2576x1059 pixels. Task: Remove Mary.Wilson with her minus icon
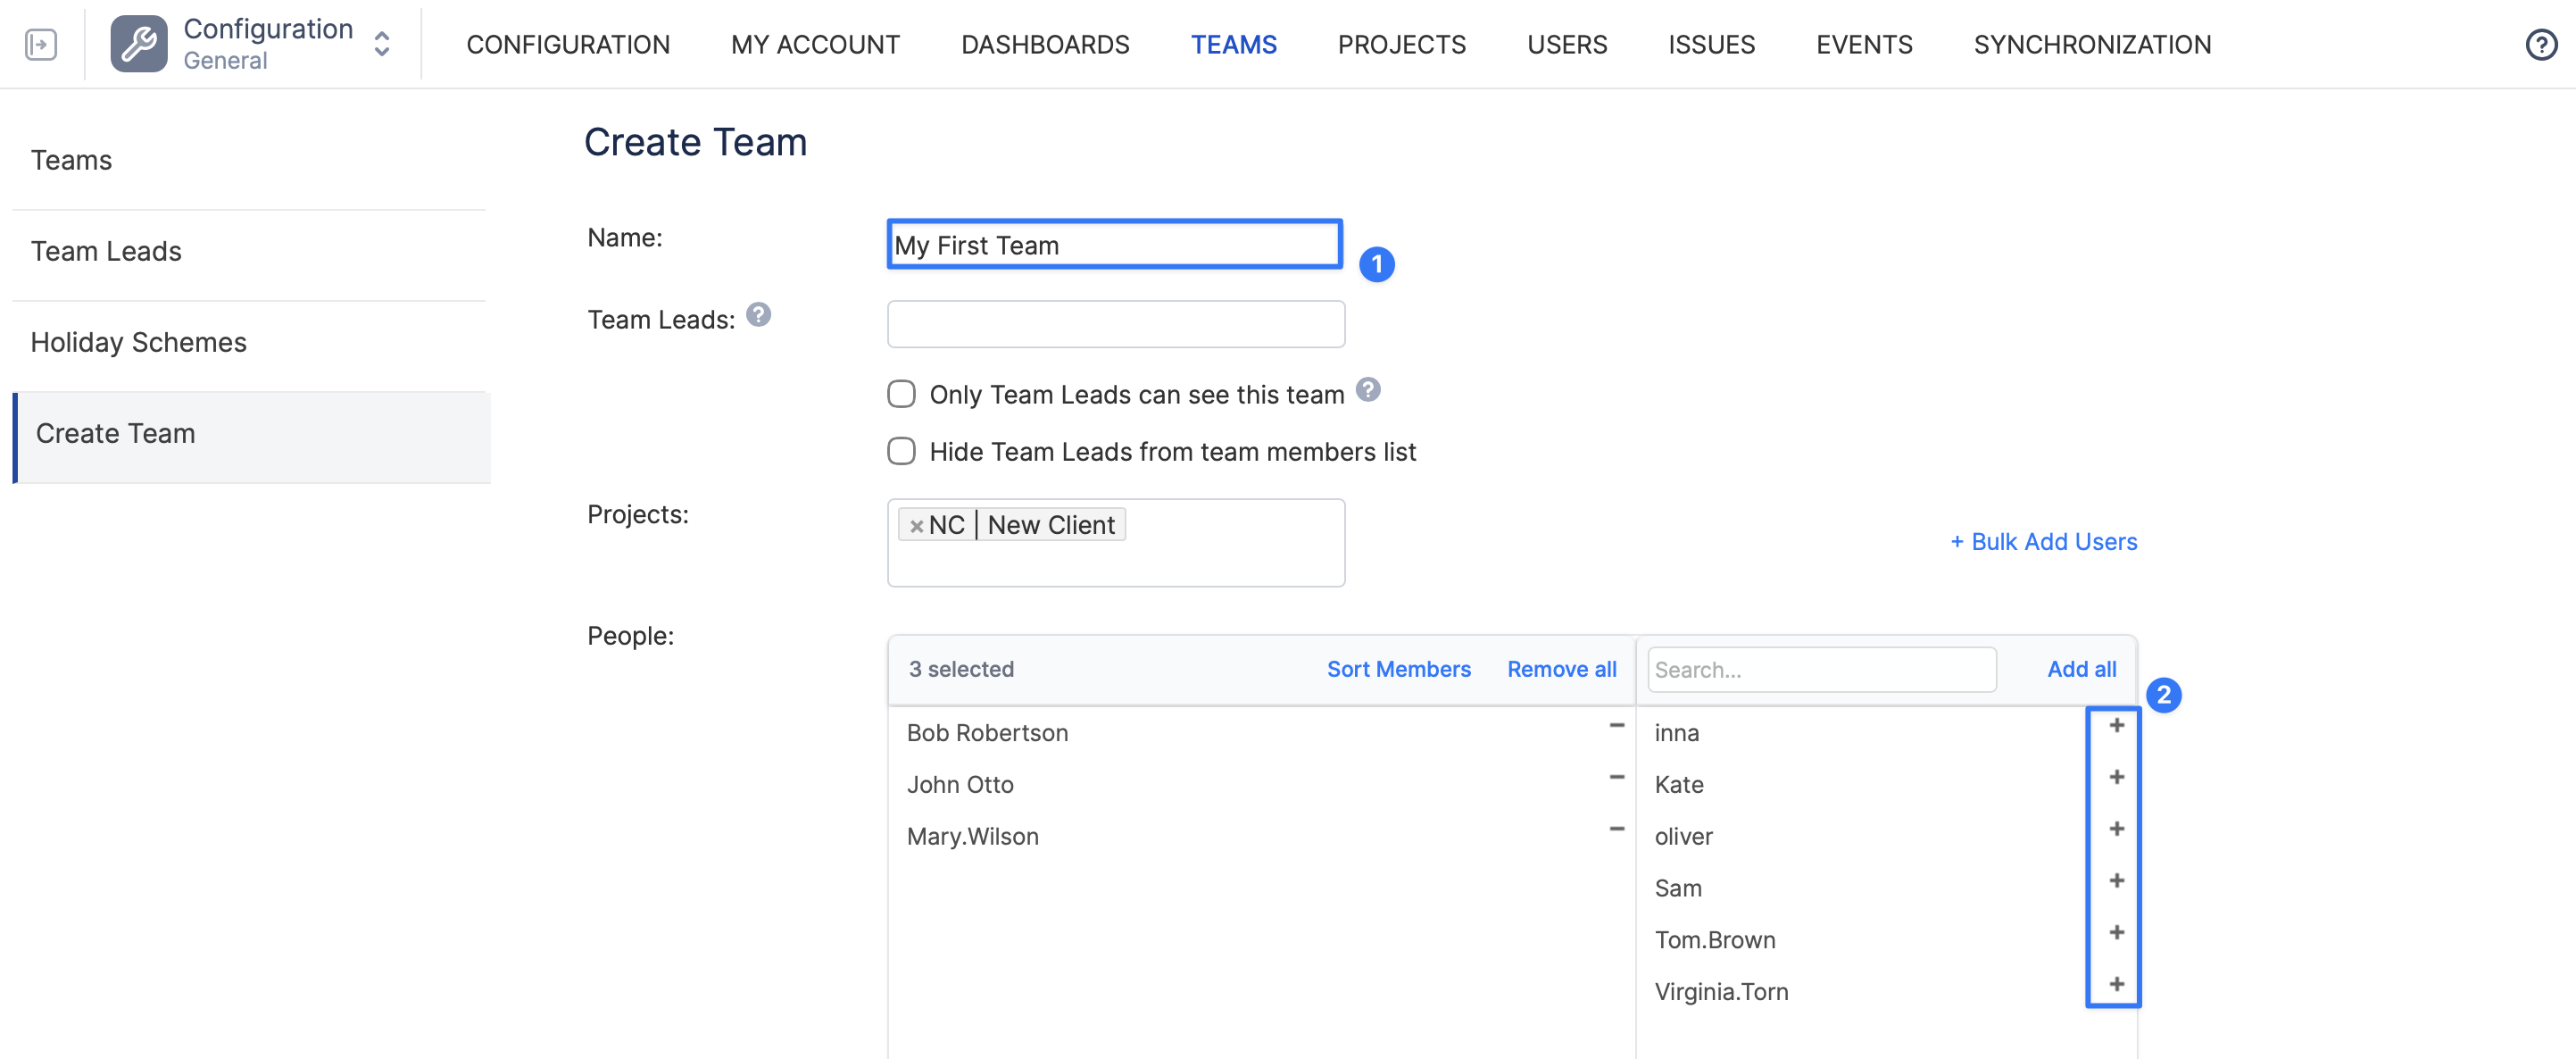tap(1616, 829)
